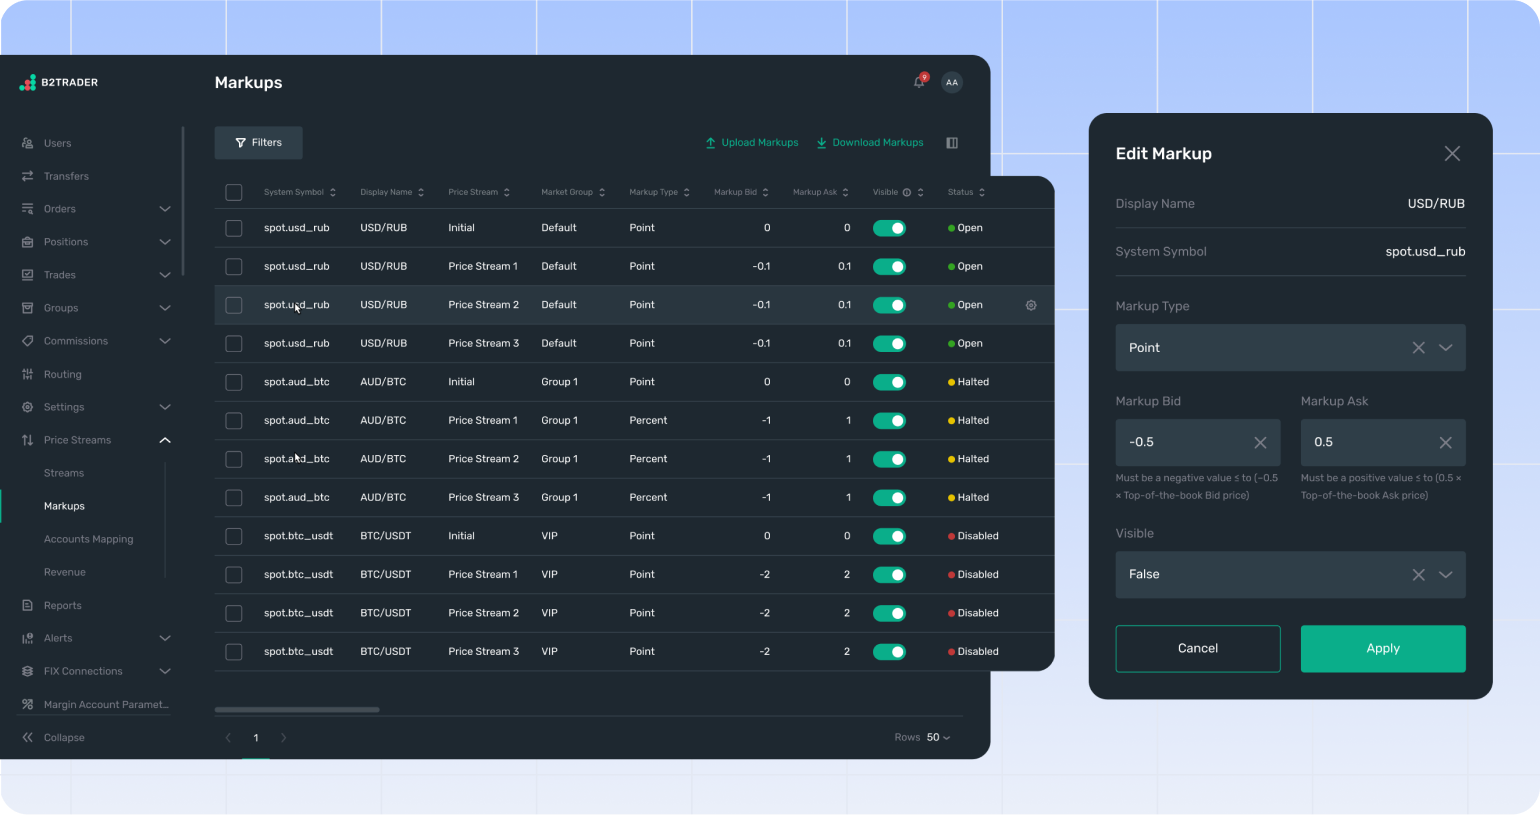Click the column layout icon beside Download Markups
This screenshot has width=1540, height=815.
tap(952, 143)
